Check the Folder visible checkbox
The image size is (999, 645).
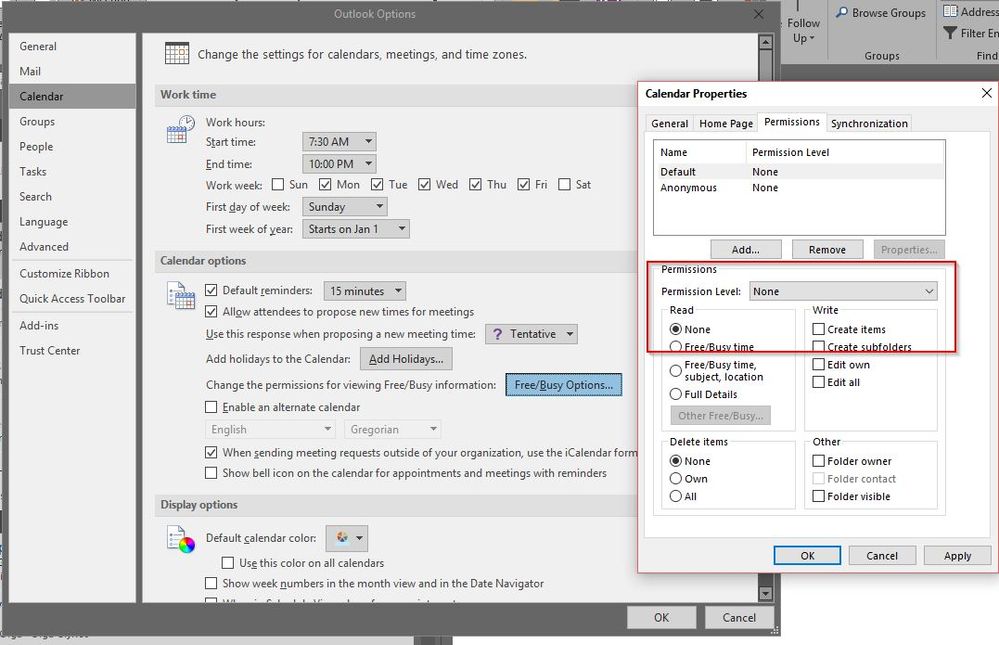pos(819,496)
